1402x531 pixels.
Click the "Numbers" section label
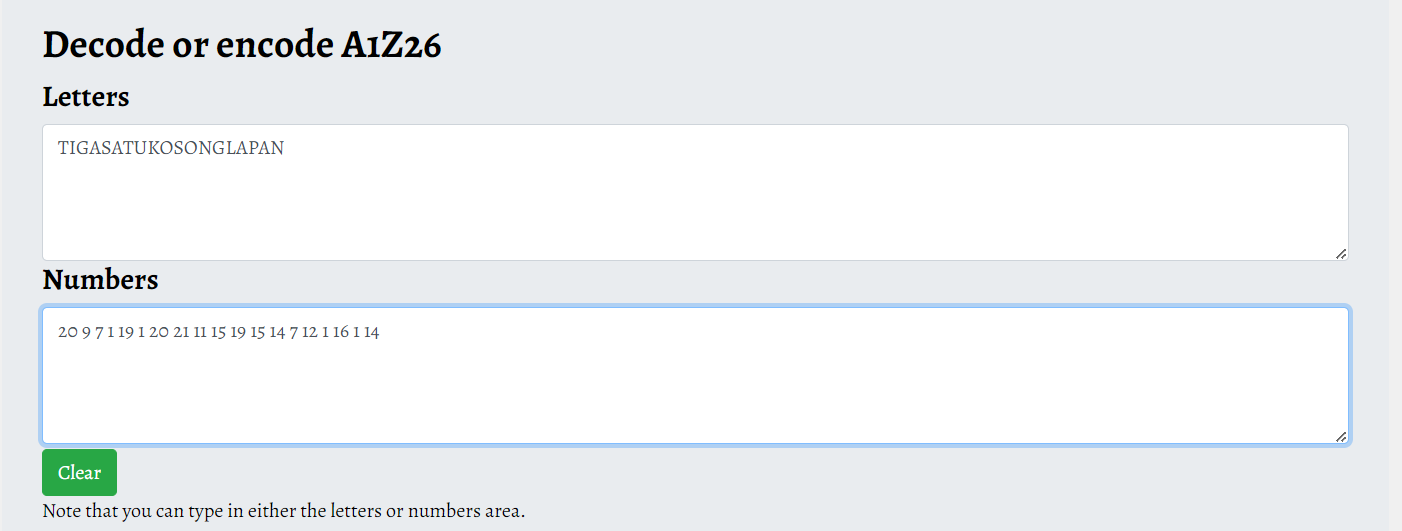(x=100, y=280)
